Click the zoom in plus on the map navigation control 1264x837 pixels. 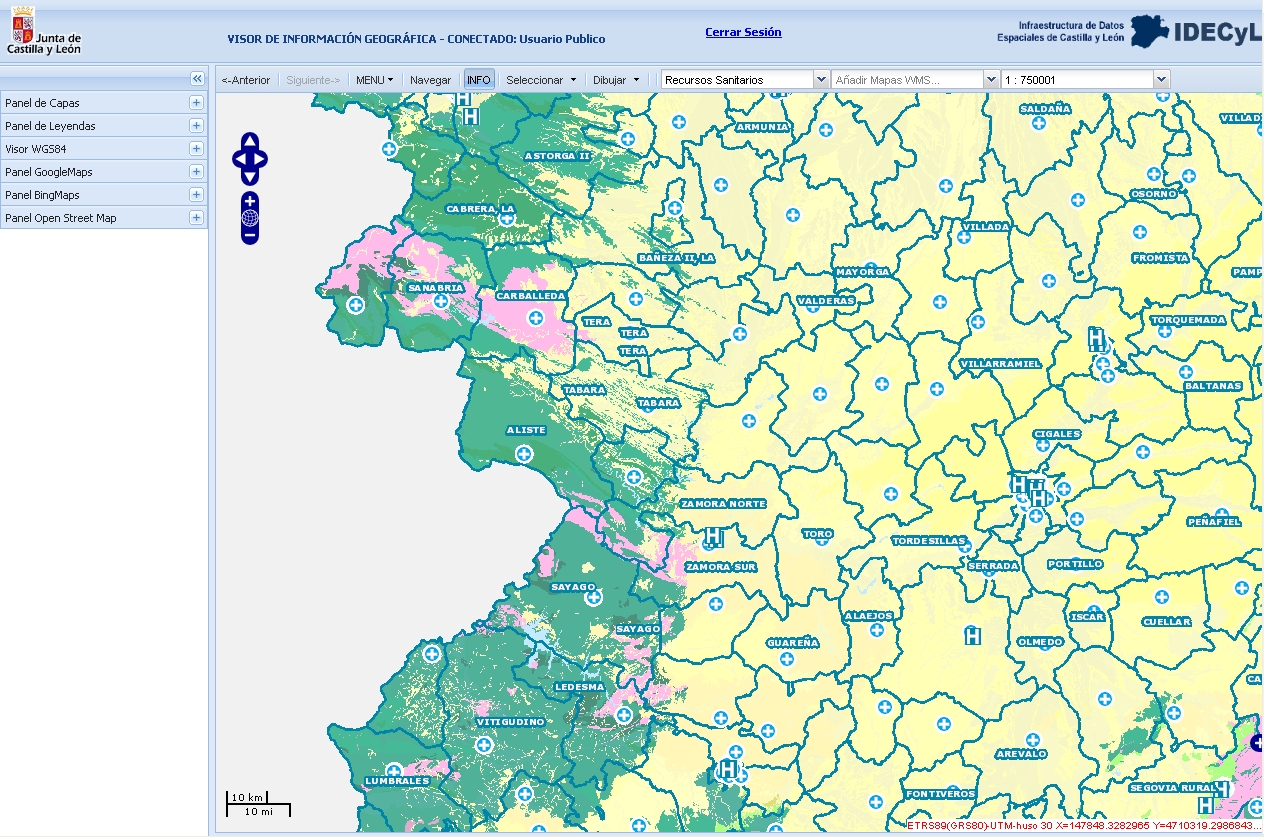click(249, 200)
